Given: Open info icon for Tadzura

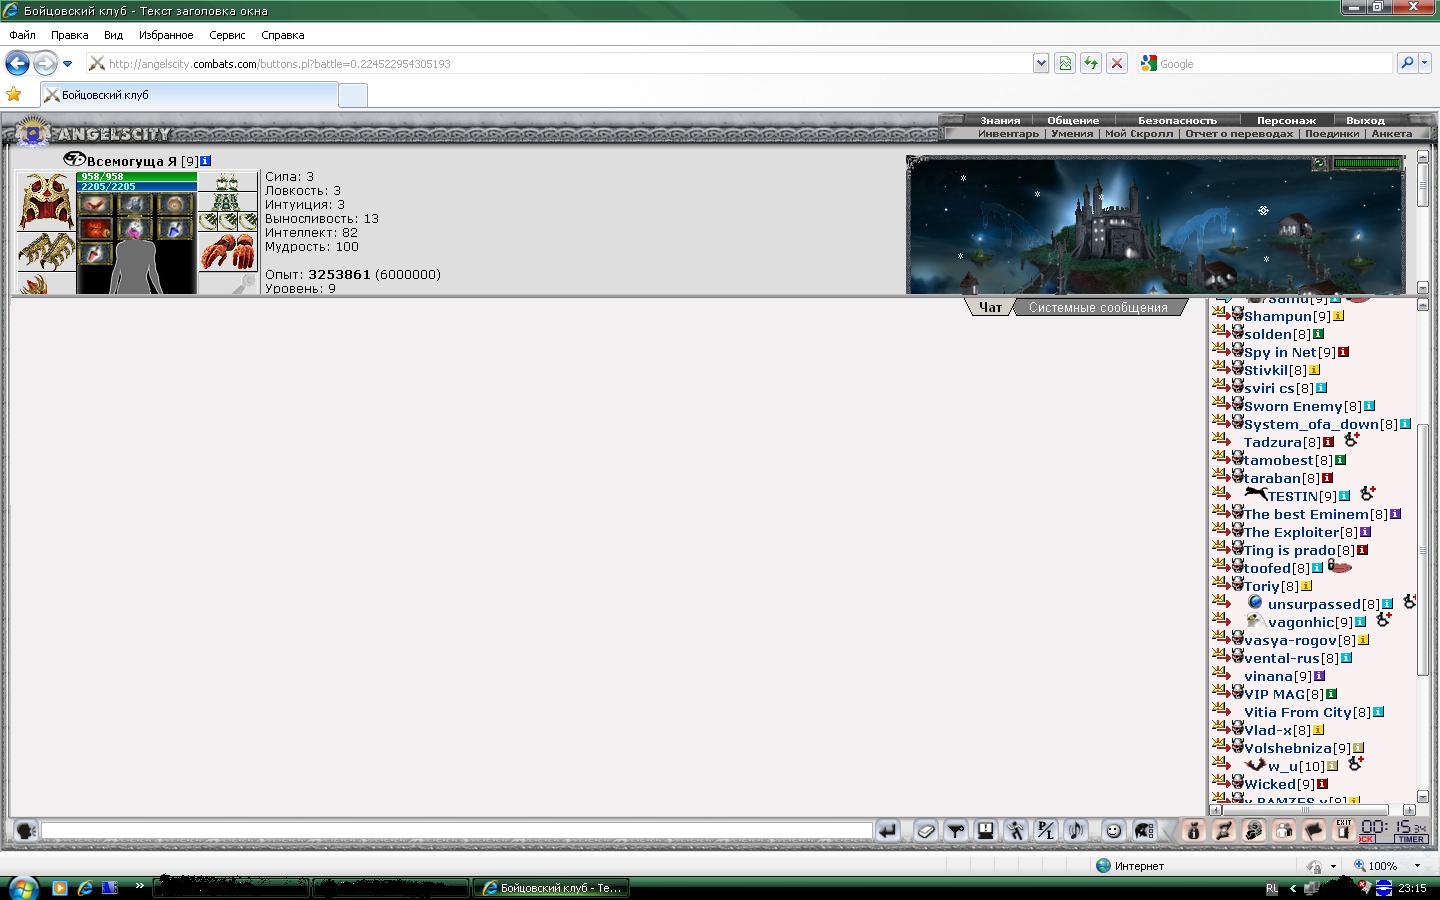Looking at the screenshot, I should [x=1329, y=442].
